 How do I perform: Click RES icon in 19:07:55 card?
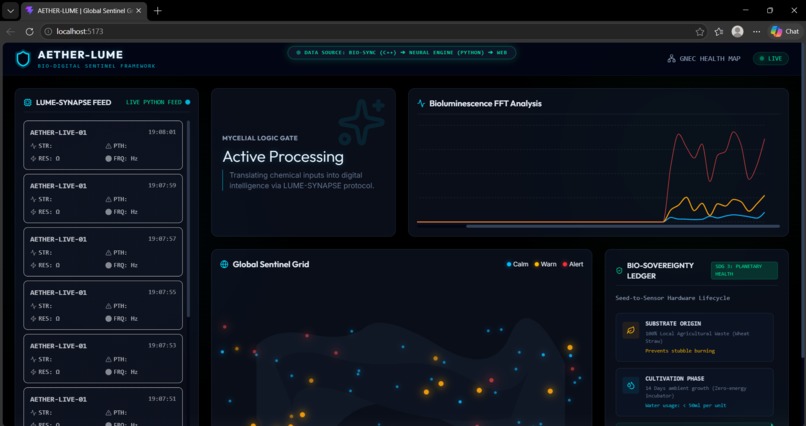[x=33, y=319]
